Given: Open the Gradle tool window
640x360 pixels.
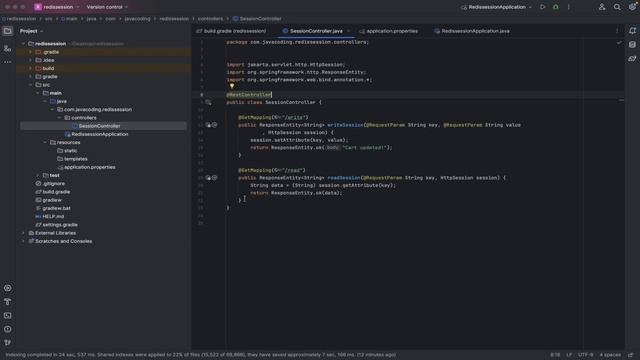Looking at the screenshot, I should pyautogui.click(x=632, y=59).
